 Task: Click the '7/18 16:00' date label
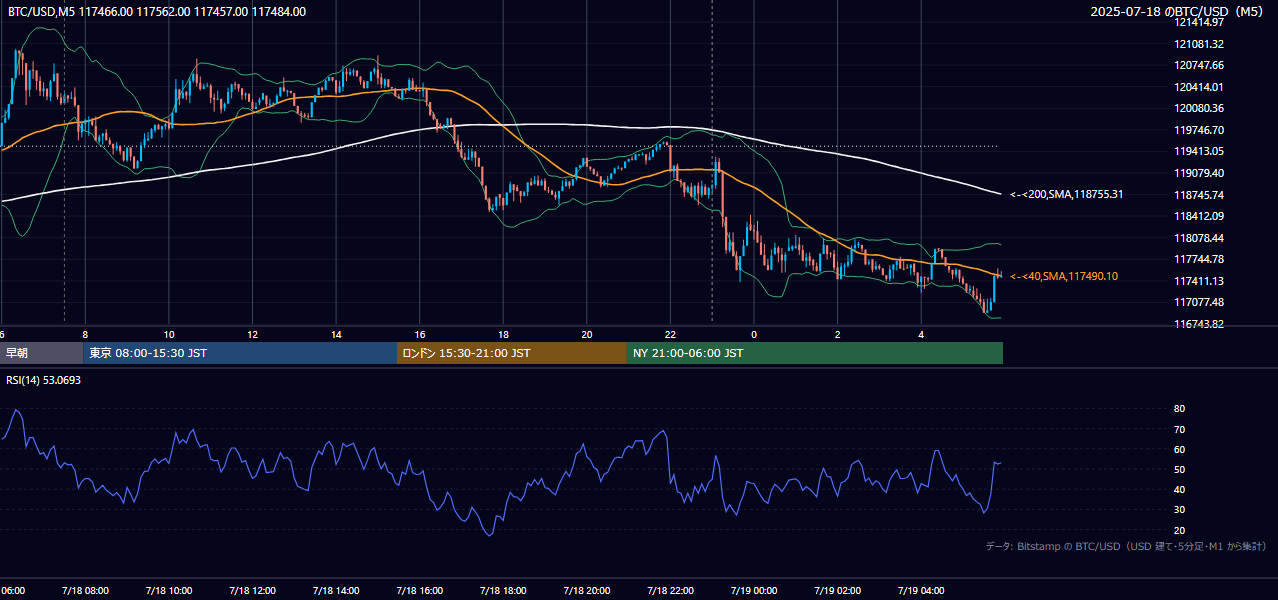[x=419, y=591]
